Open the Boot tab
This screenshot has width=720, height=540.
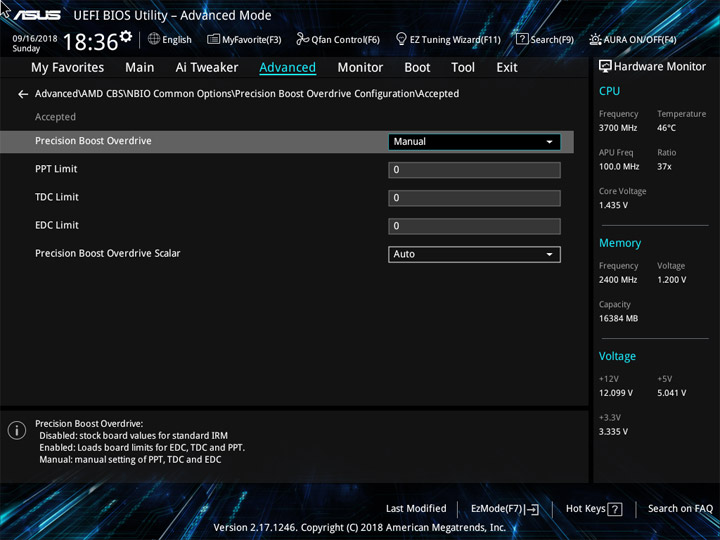point(417,68)
